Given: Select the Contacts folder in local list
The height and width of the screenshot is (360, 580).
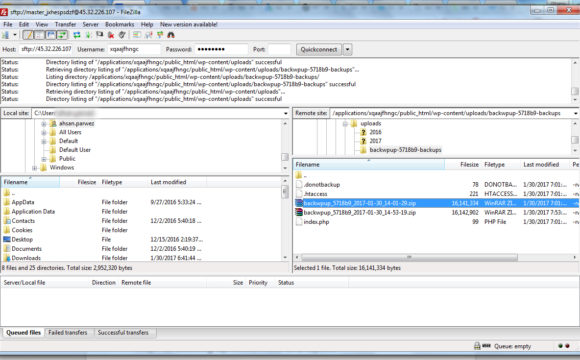Looking at the screenshot, I should 23,221.
